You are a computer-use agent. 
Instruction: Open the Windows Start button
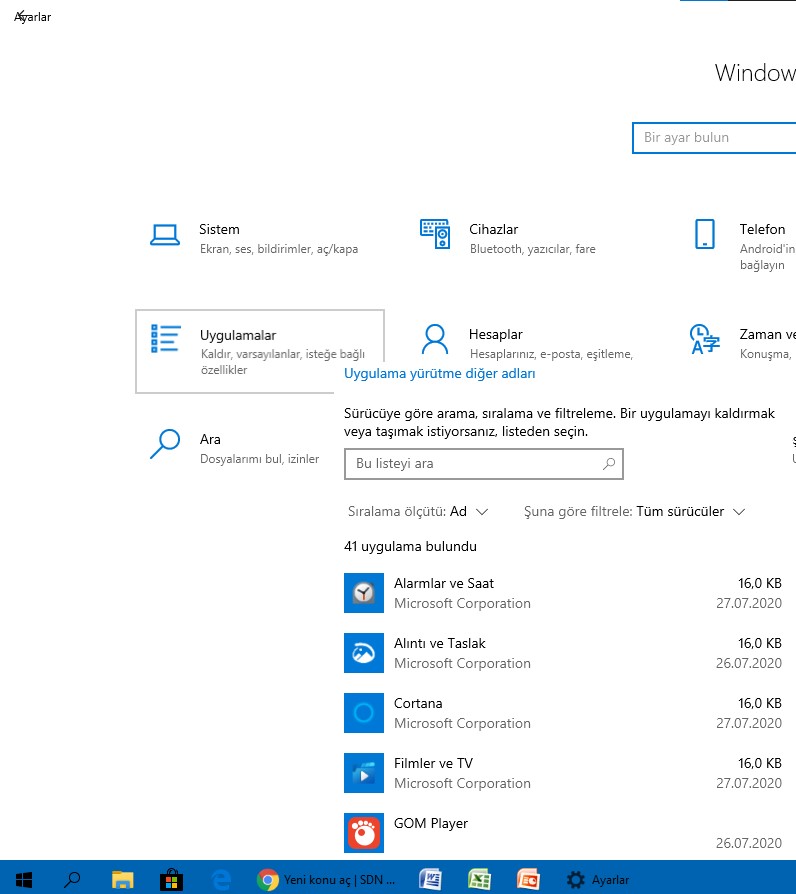(x=24, y=880)
